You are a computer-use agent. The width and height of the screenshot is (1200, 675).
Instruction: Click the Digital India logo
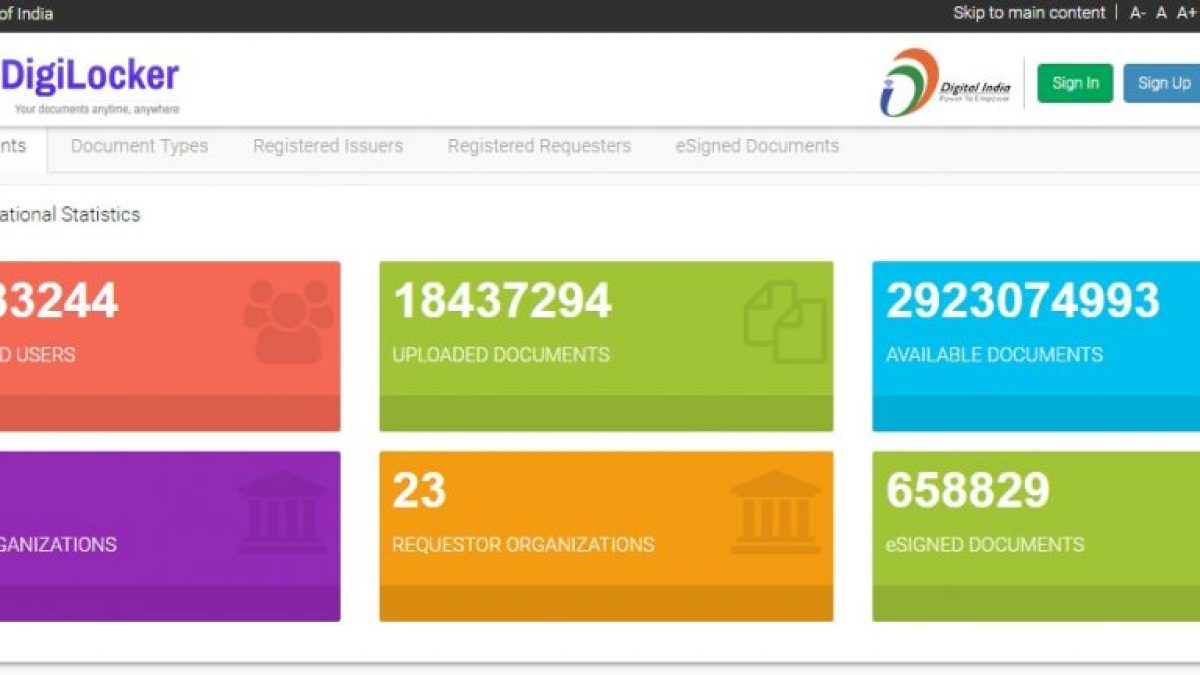[x=945, y=83]
